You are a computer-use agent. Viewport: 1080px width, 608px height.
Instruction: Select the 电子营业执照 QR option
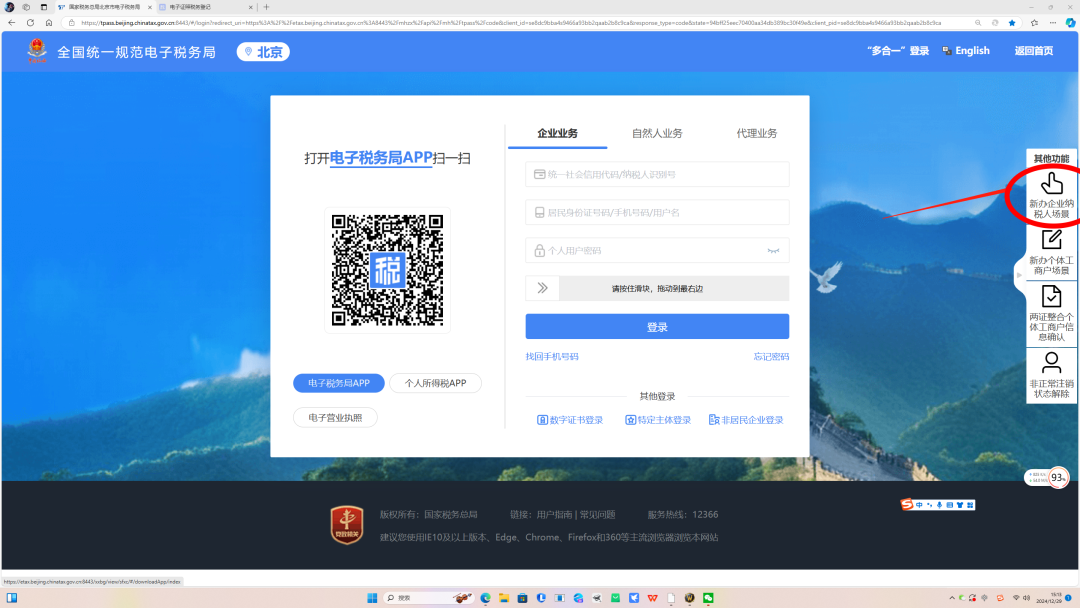tap(335, 417)
